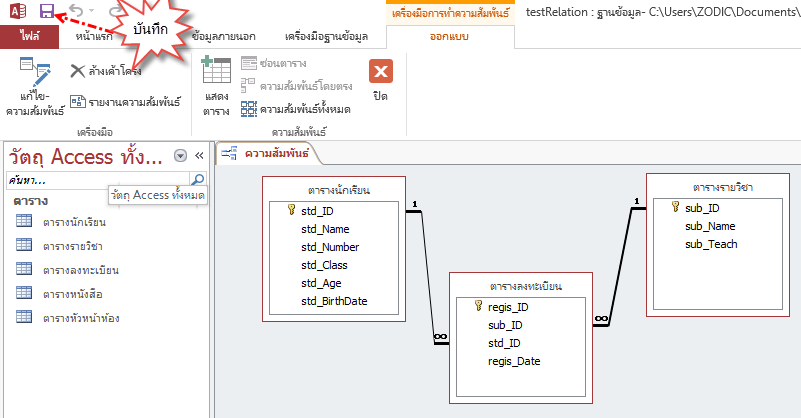Open the navigation pane category dropdown arrow
The width and height of the screenshot is (801, 418).
180,156
